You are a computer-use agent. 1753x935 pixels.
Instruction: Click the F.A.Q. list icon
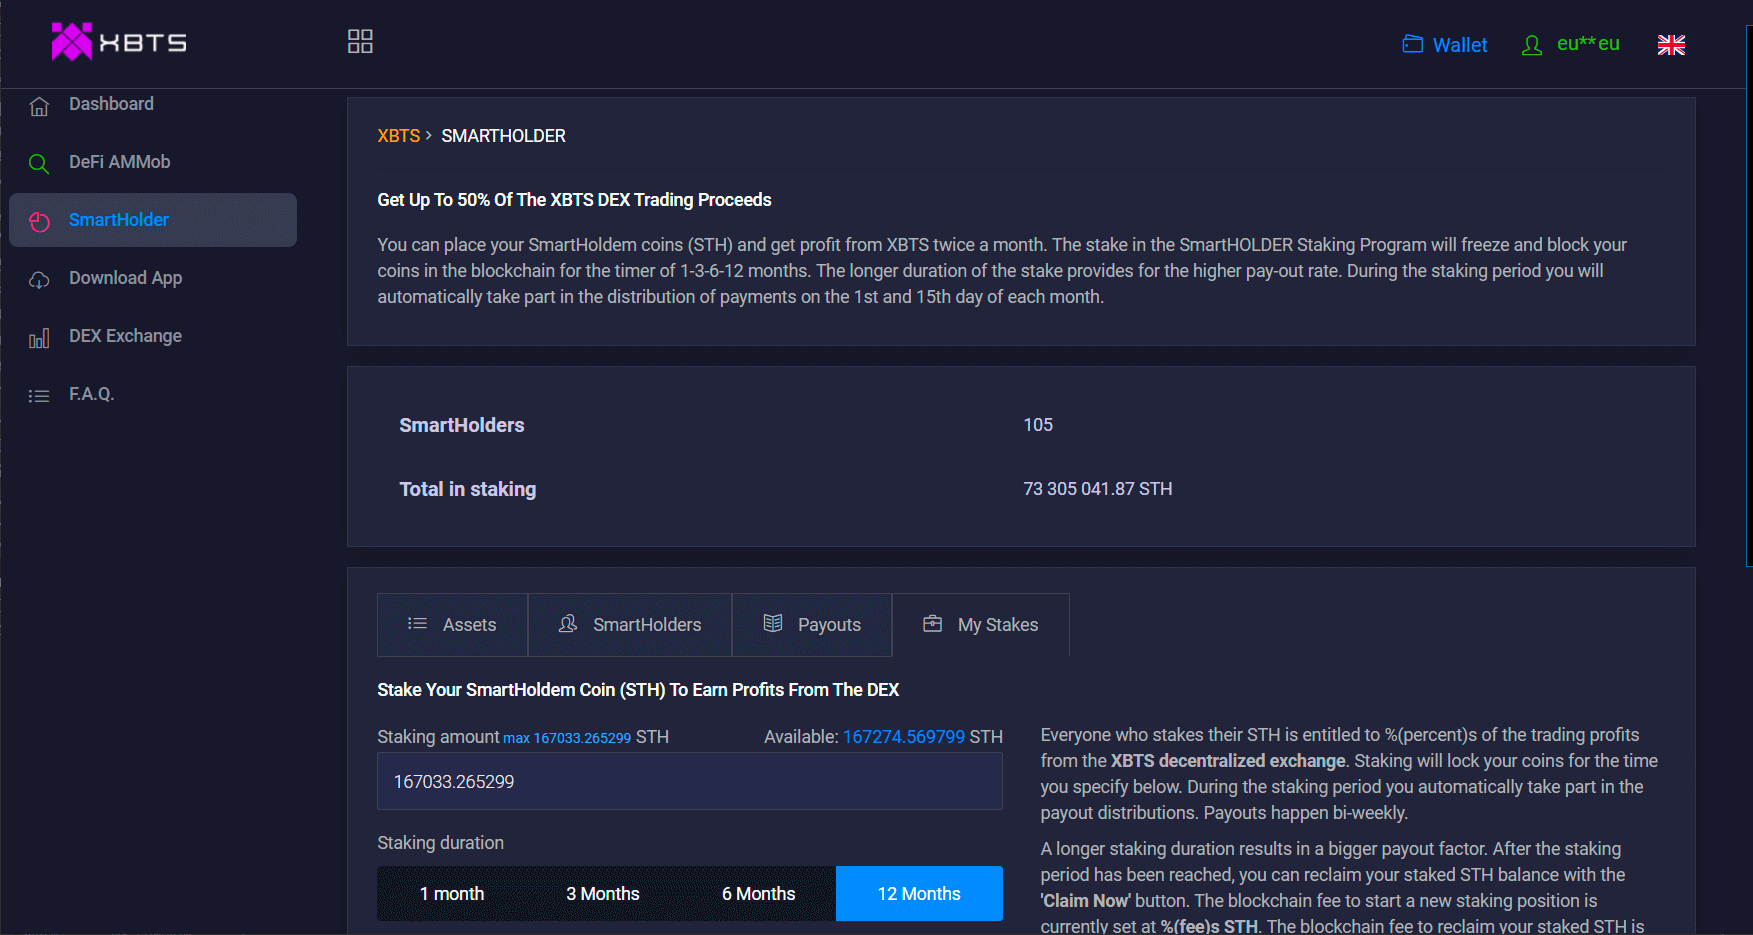point(39,396)
